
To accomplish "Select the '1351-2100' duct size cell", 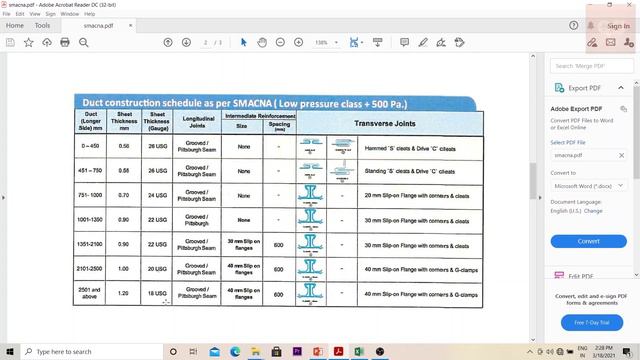I will [90, 244].
